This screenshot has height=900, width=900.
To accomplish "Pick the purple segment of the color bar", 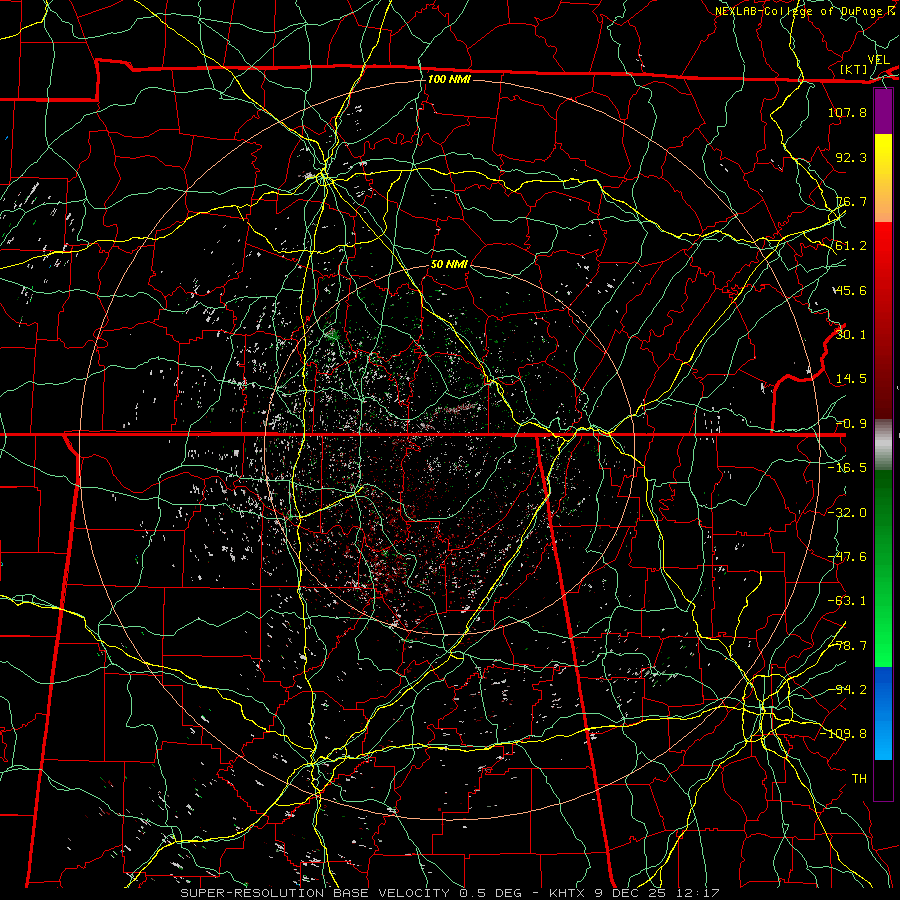I will 883,111.
